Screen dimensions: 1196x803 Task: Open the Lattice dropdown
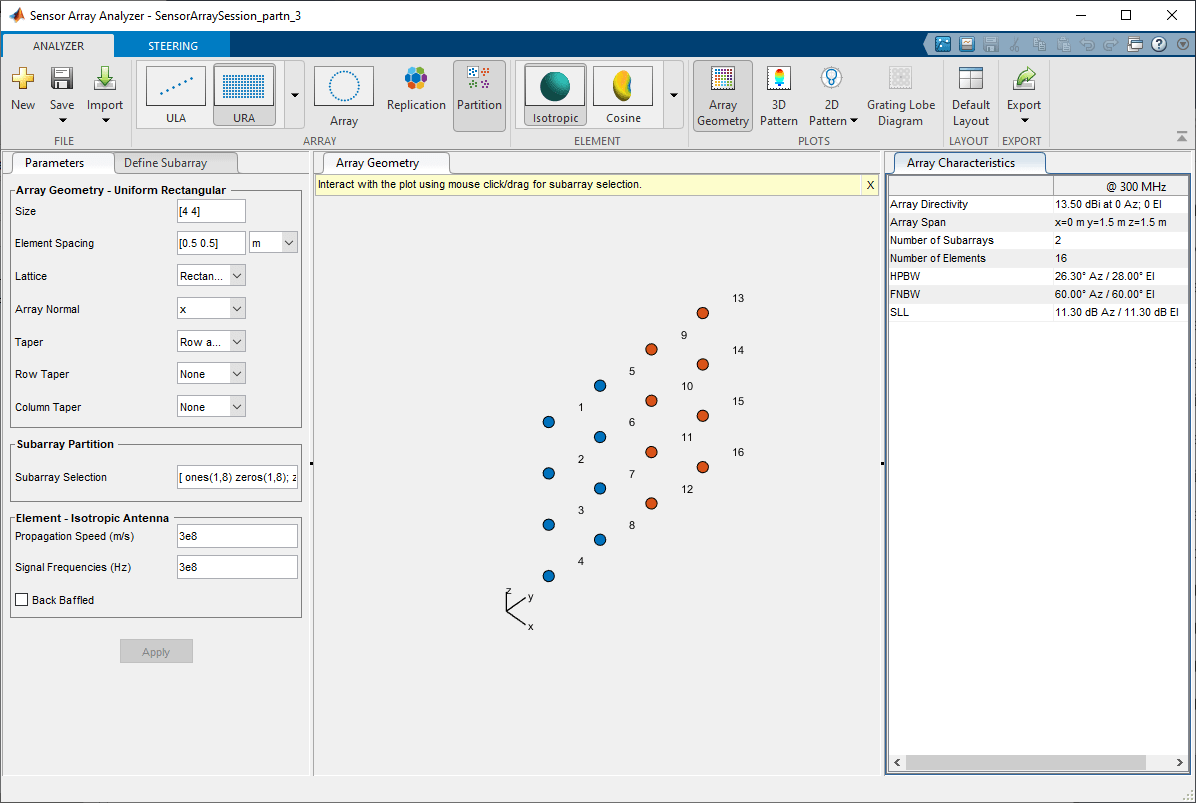coord(237,276)
